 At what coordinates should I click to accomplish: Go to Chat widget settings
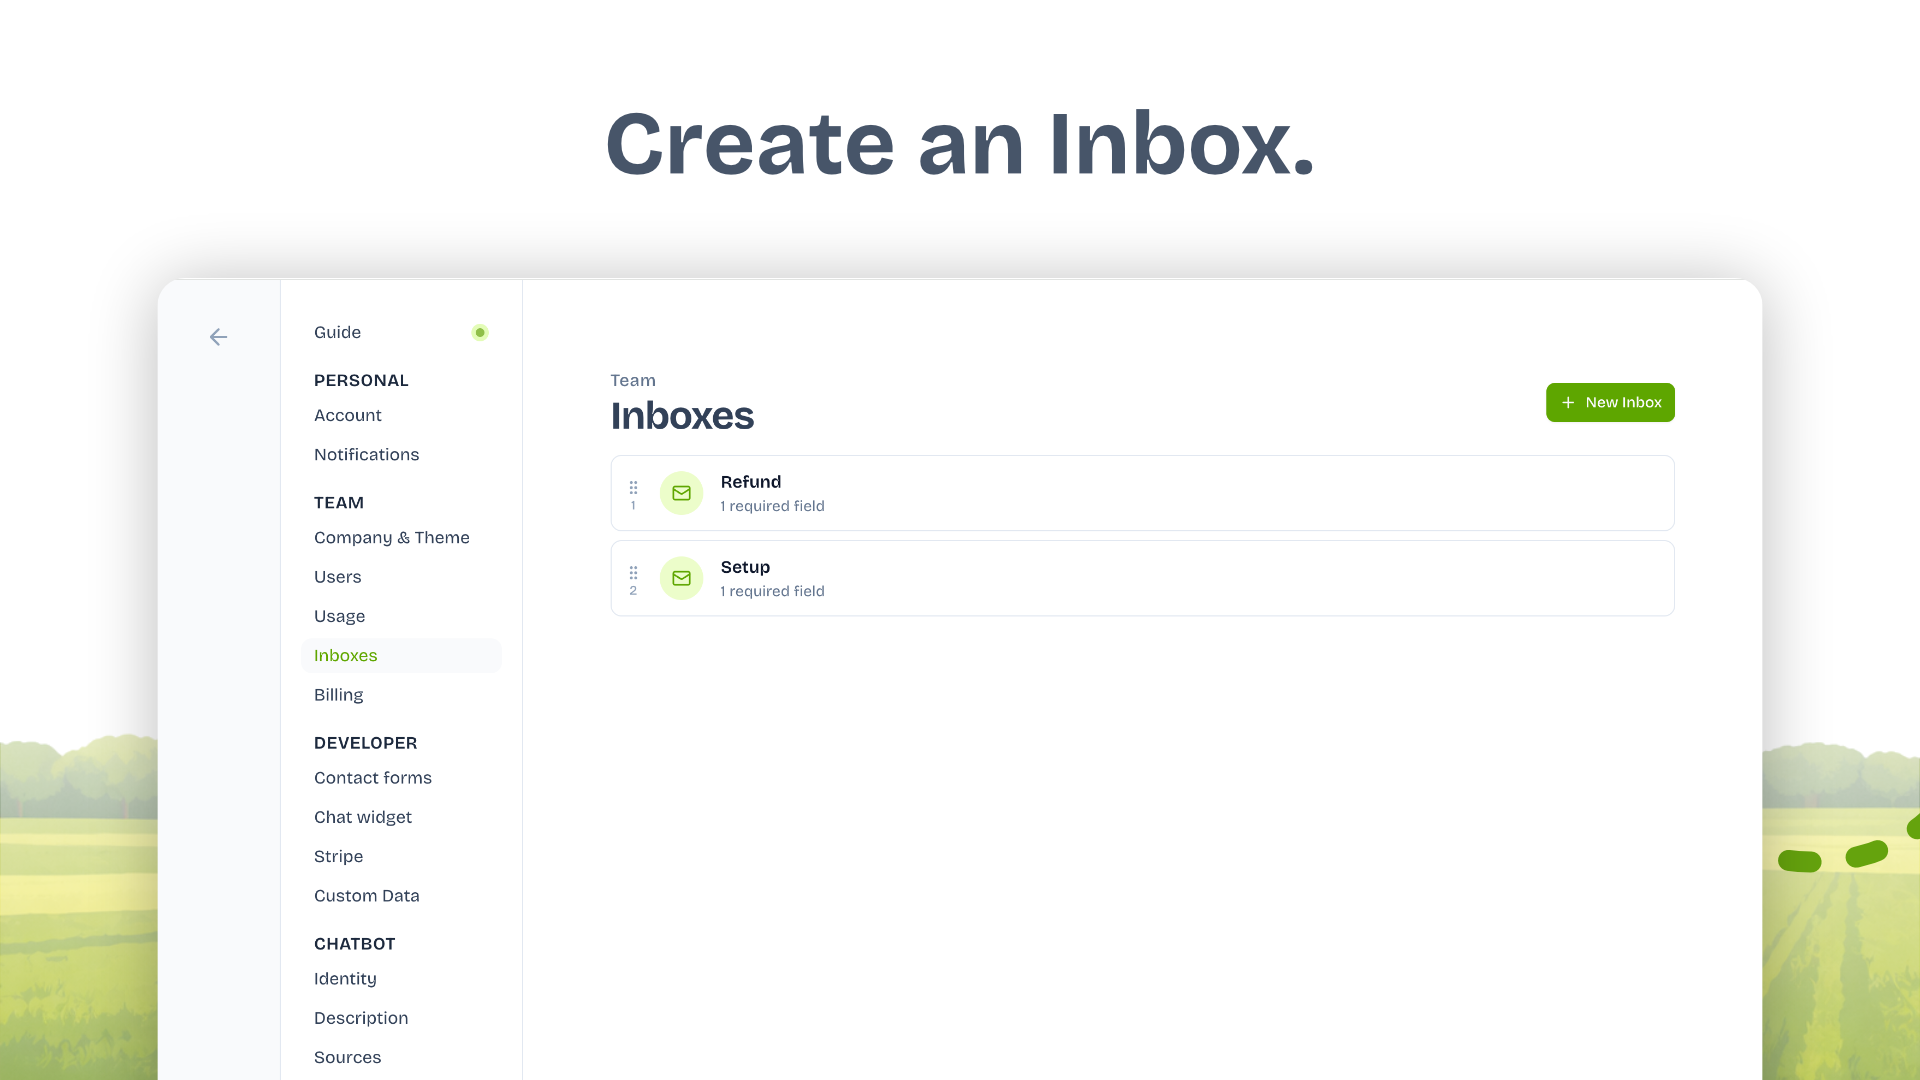pos(362,817)
